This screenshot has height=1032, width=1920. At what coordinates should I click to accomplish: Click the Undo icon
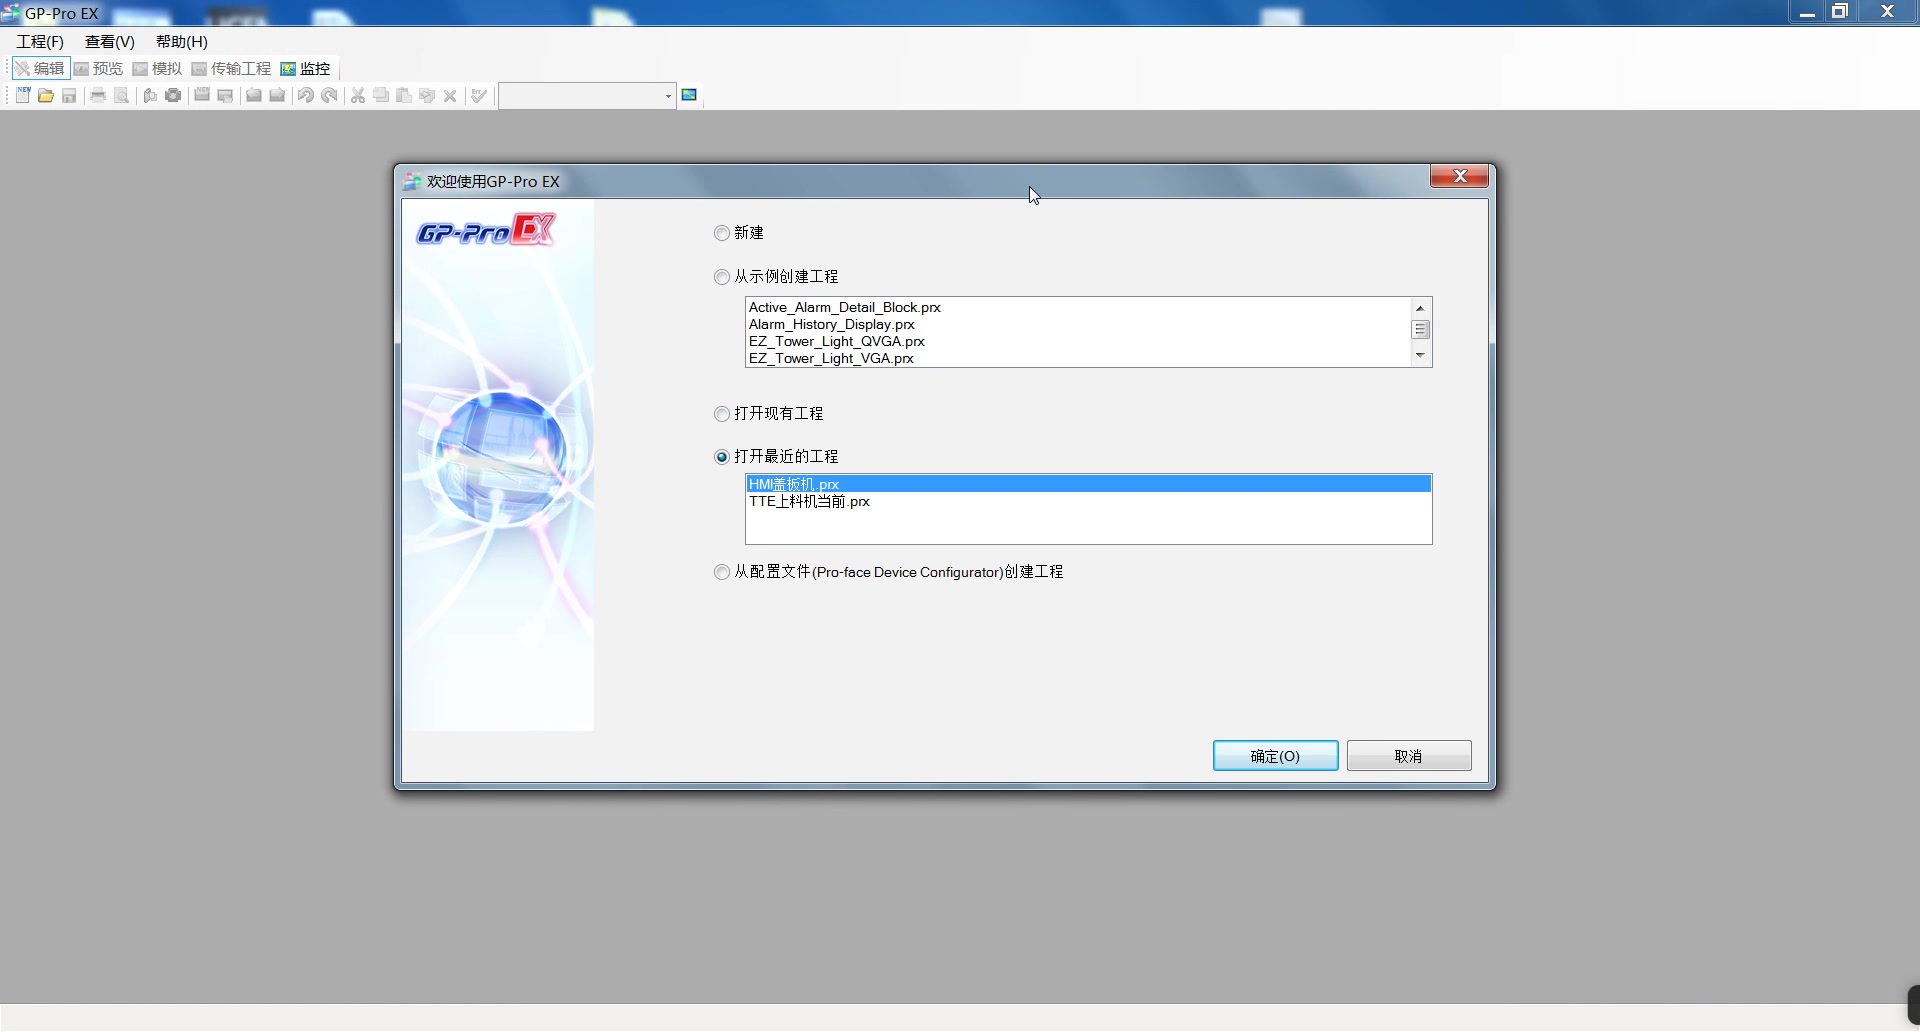pyautogui.click(x=306, y=95)
